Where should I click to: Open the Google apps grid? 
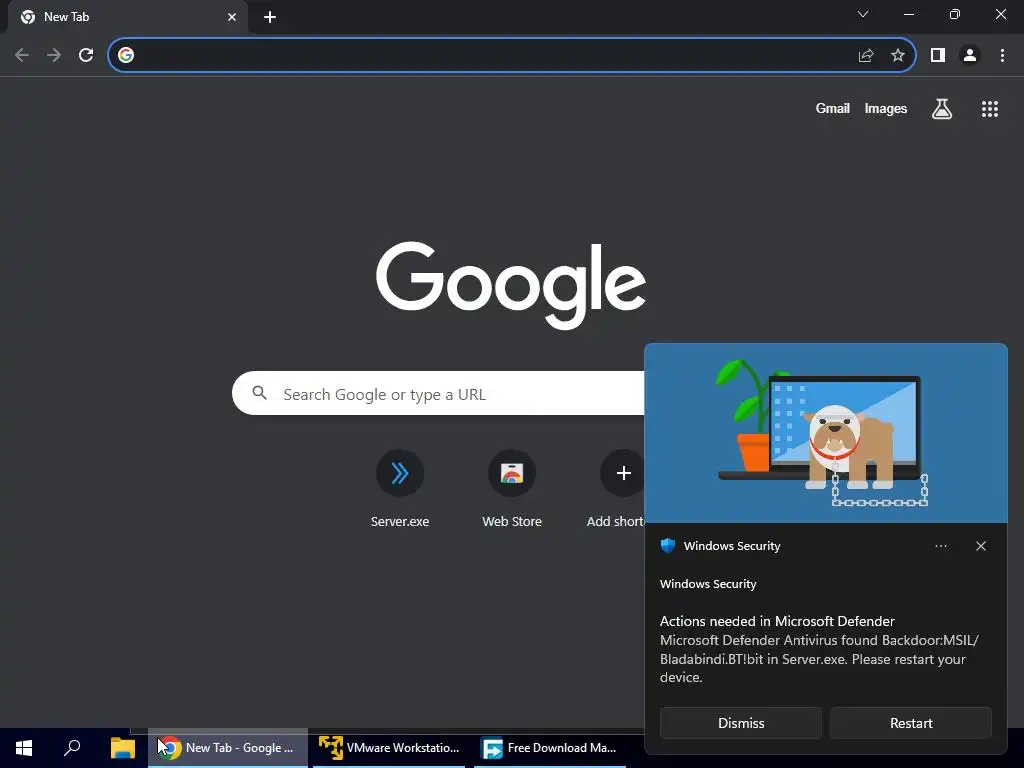coord(989,109)
